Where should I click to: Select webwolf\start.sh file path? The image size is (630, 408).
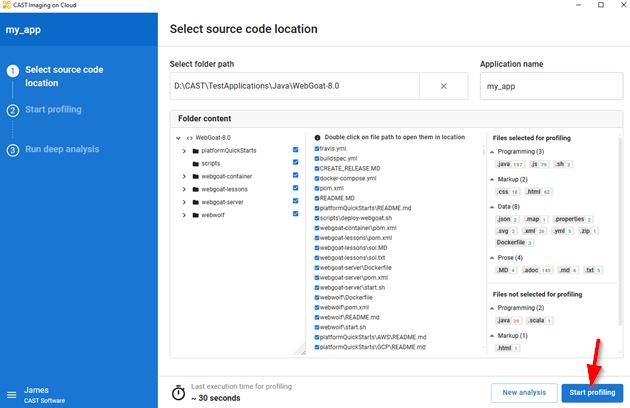(x=343, y=327)
